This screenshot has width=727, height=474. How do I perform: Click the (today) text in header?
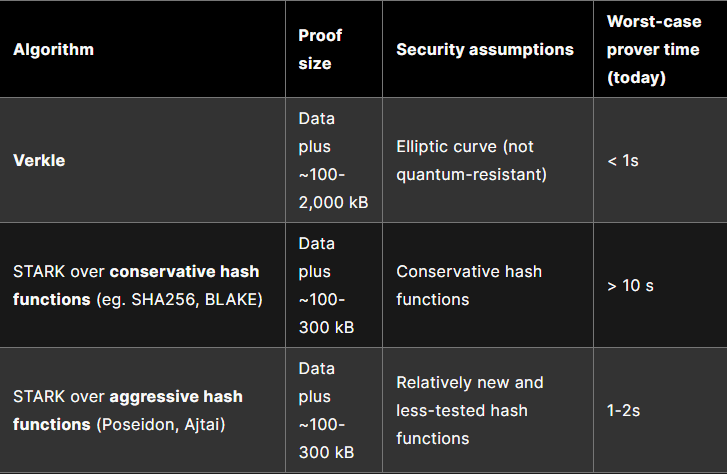pyautogui.click(x=639, y=77)
